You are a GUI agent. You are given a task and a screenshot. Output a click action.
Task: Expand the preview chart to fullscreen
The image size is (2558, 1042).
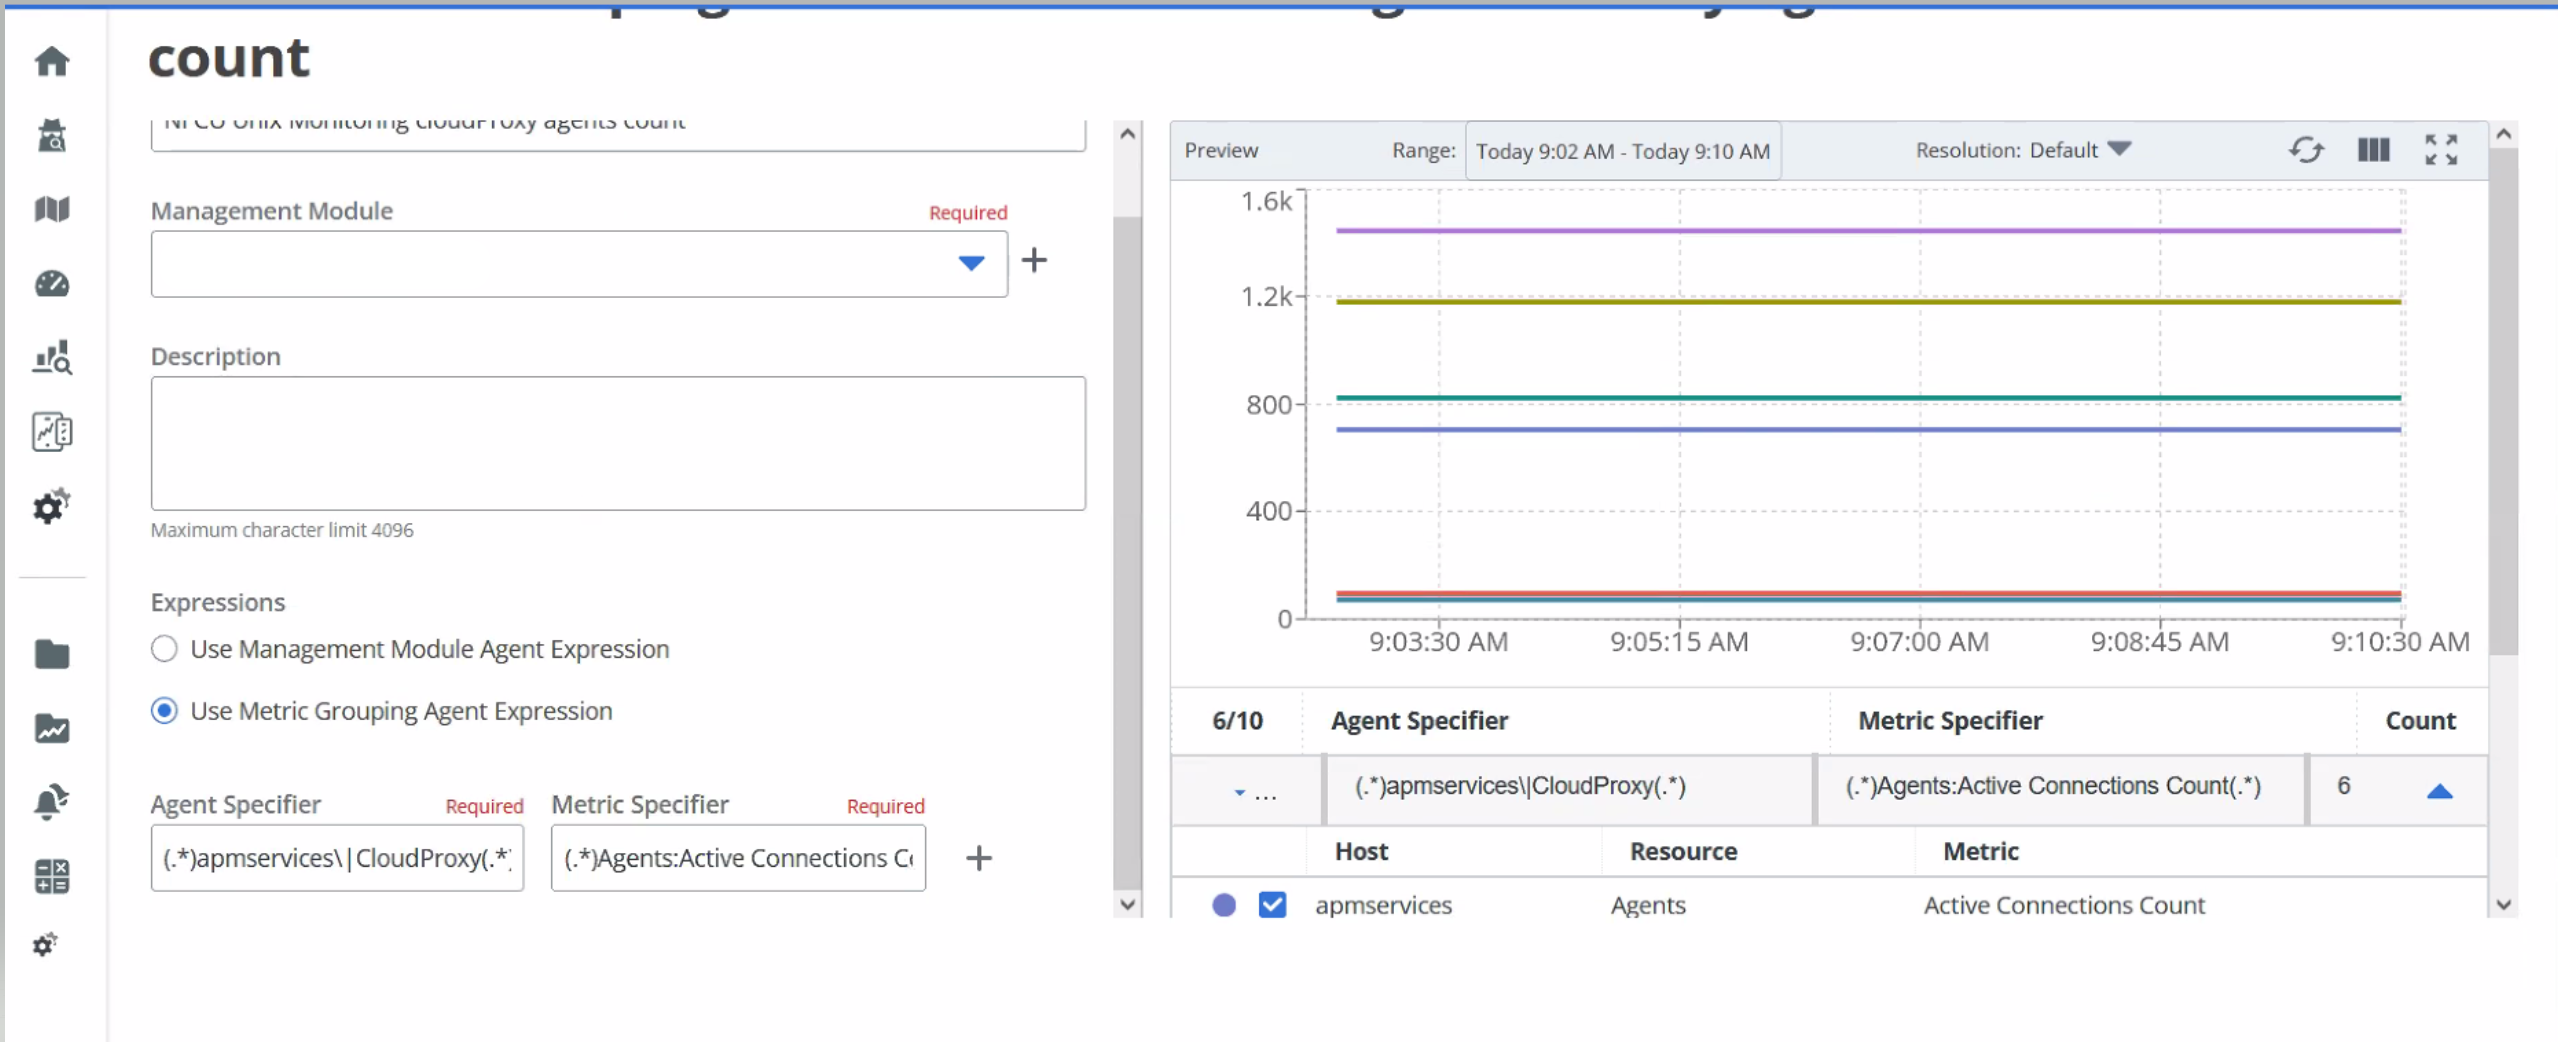point(2441,150)
